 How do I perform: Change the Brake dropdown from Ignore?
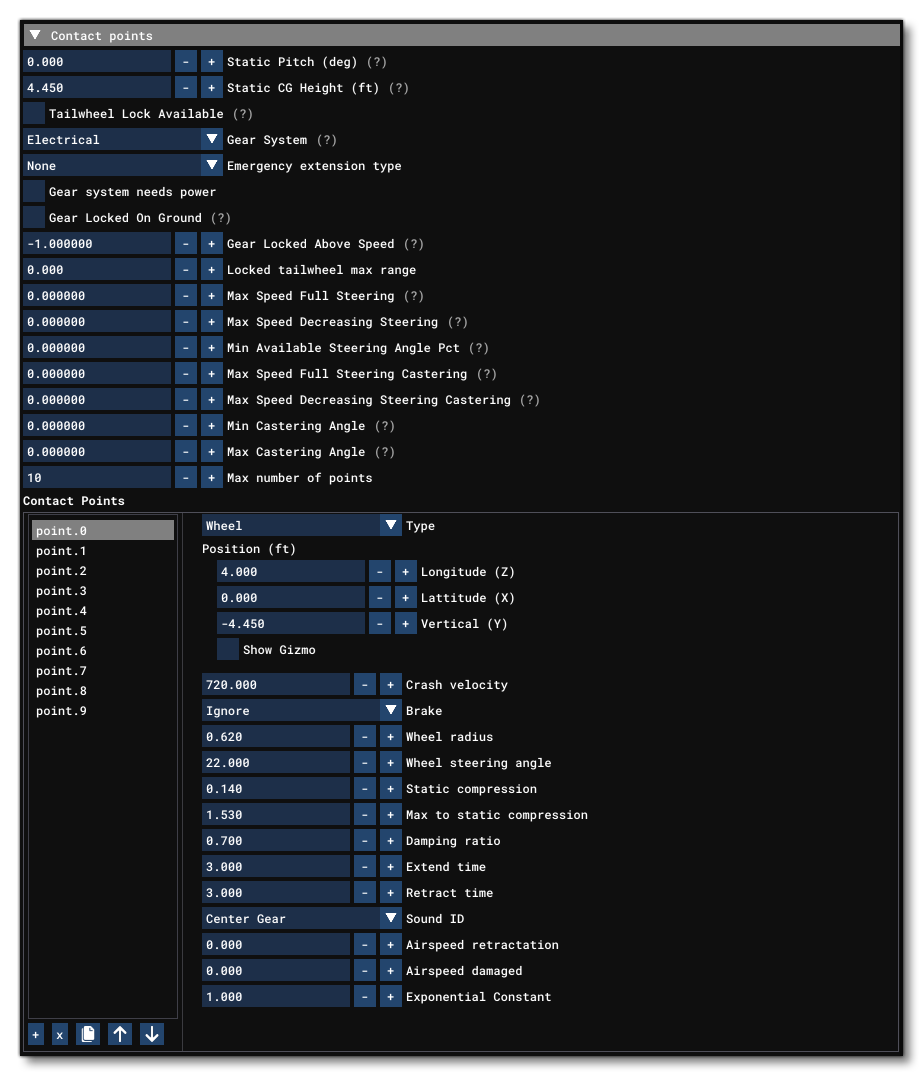tap(300, 710)
